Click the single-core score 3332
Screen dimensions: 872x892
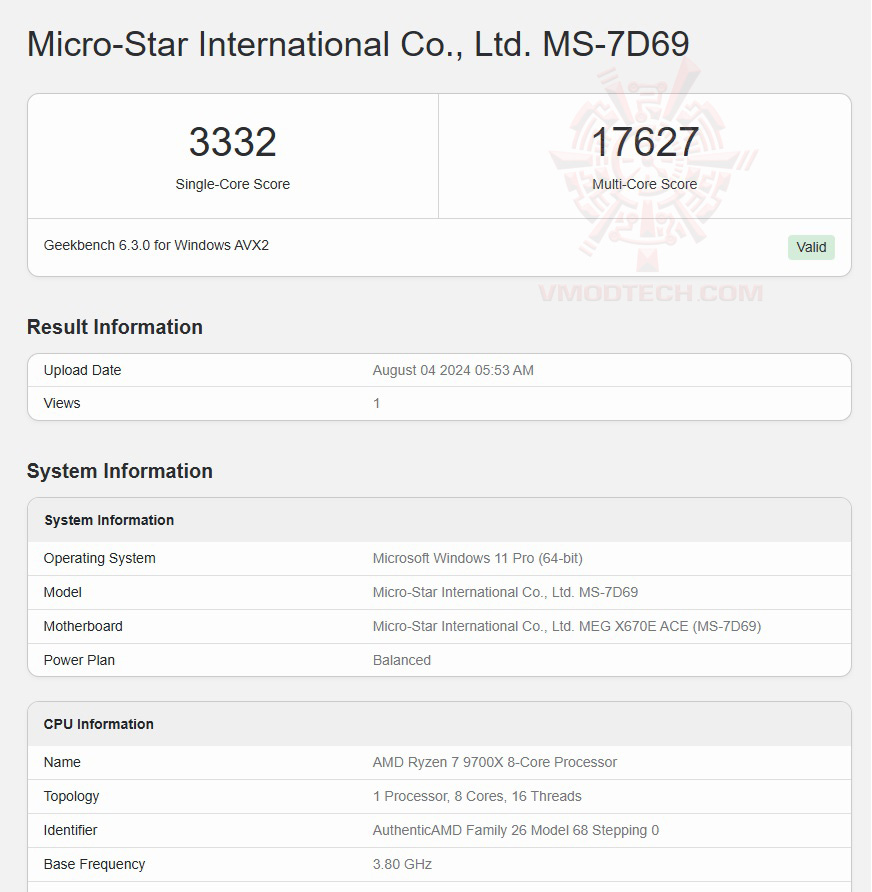(x=233, y=142)
